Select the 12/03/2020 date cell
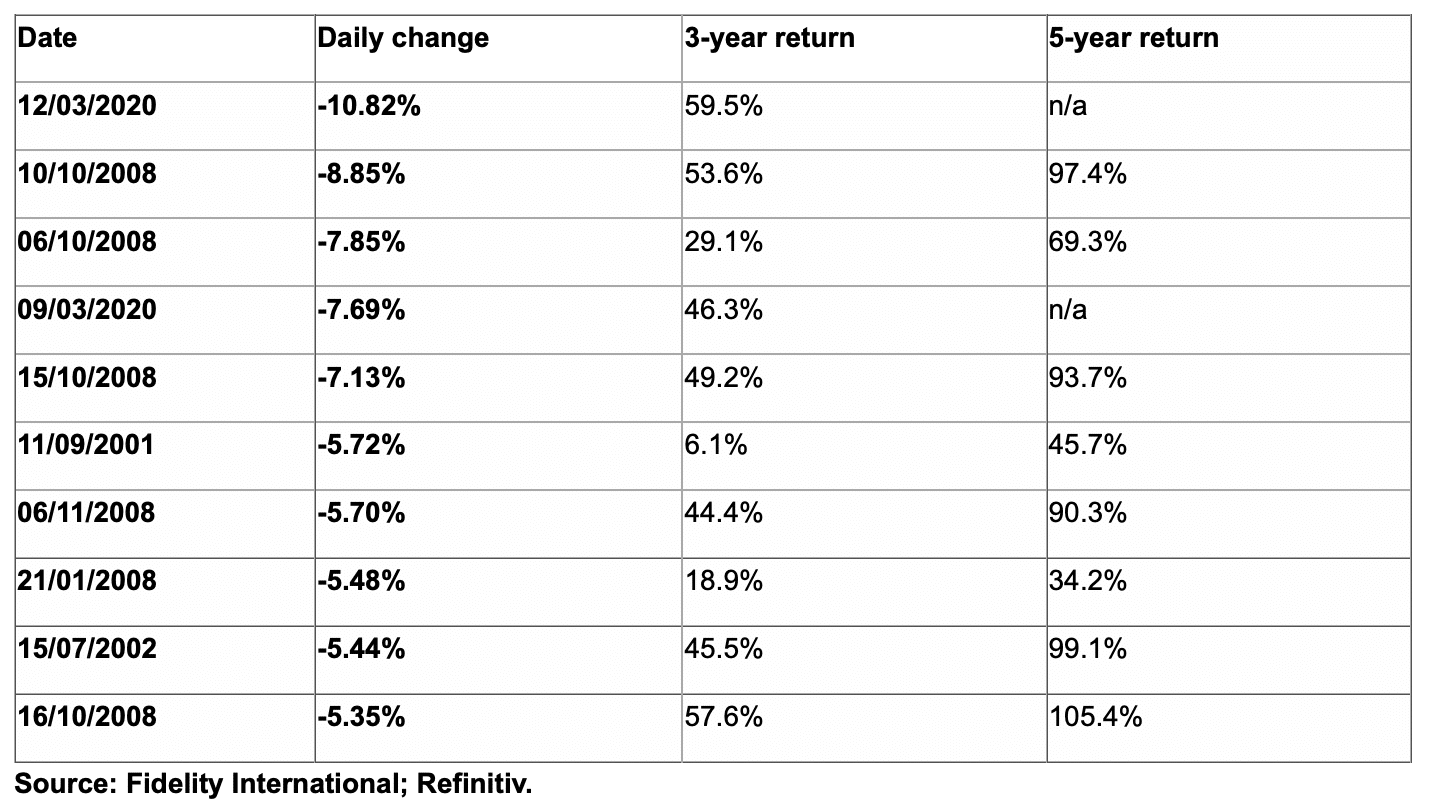This screenshot has height=808, width=1442. [x=165, y=115]
